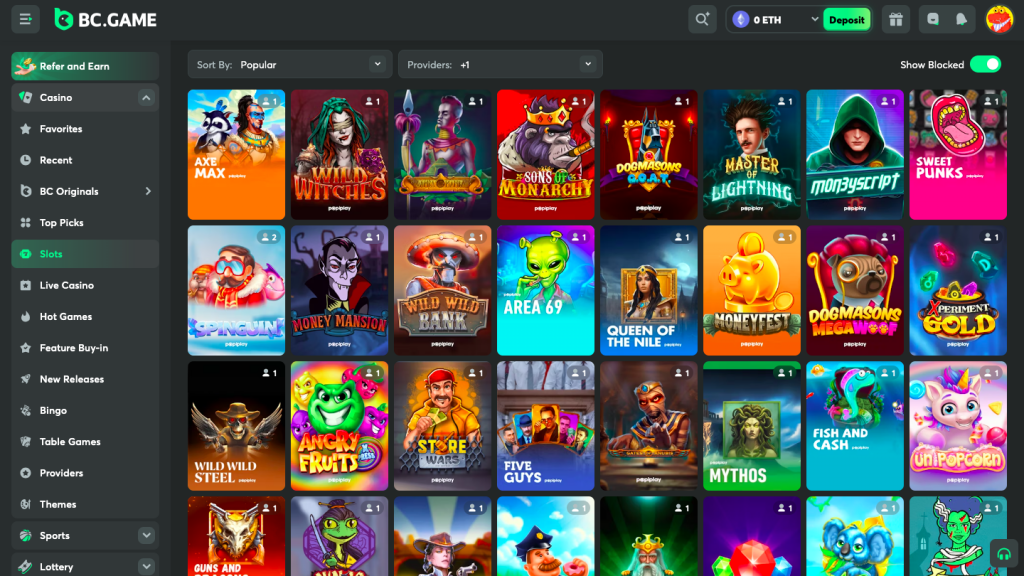This screenshot has width=1024, height=576.
Task: Open the Sweet Punks game thumbnail
Action: click(x=958, y=155)
